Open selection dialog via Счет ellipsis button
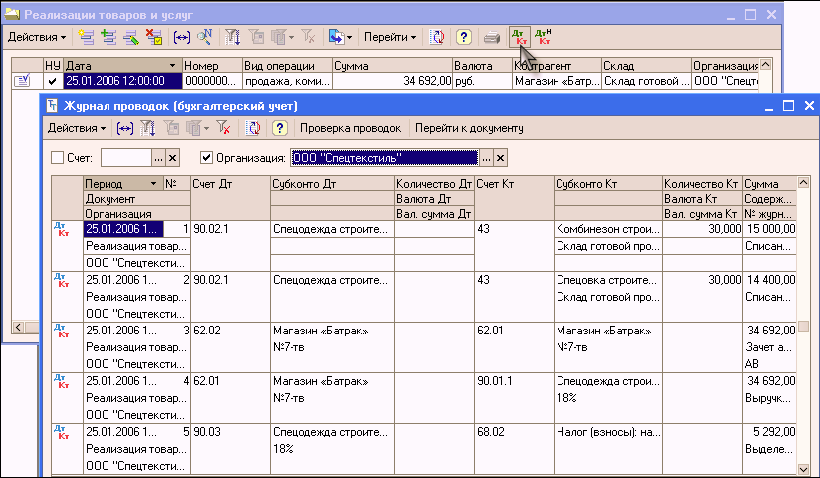 [x=157, y=158]
